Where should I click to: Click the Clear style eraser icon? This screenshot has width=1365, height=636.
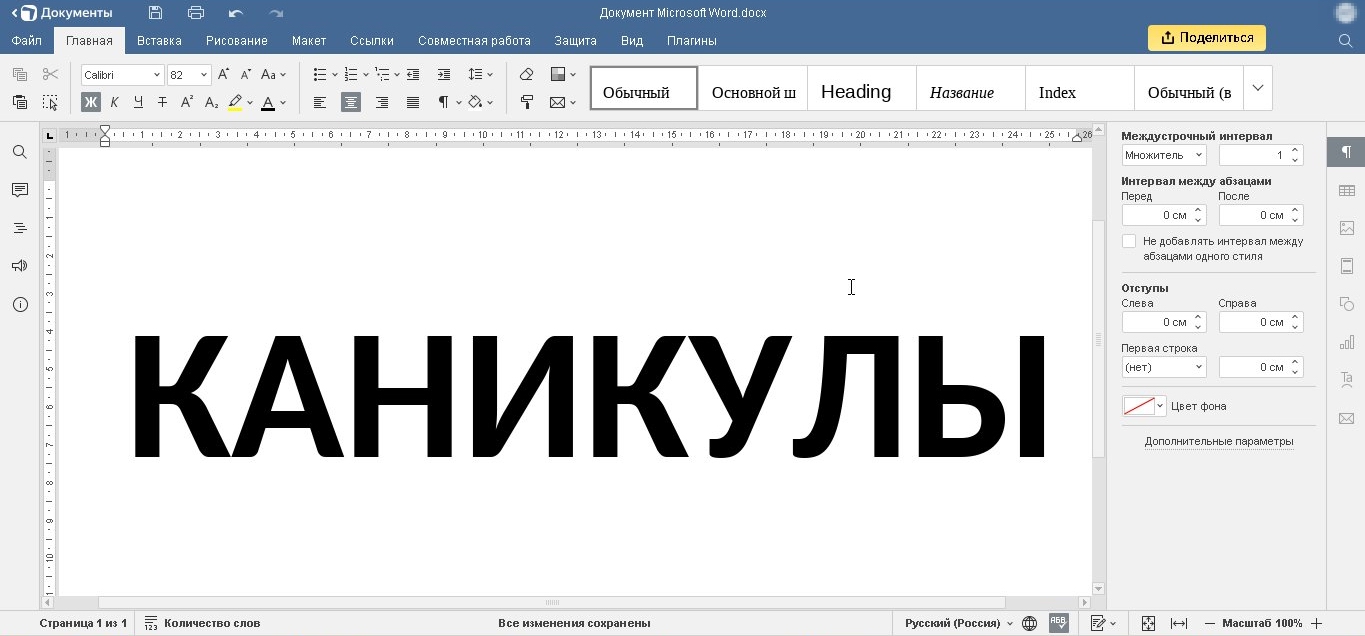528,74
